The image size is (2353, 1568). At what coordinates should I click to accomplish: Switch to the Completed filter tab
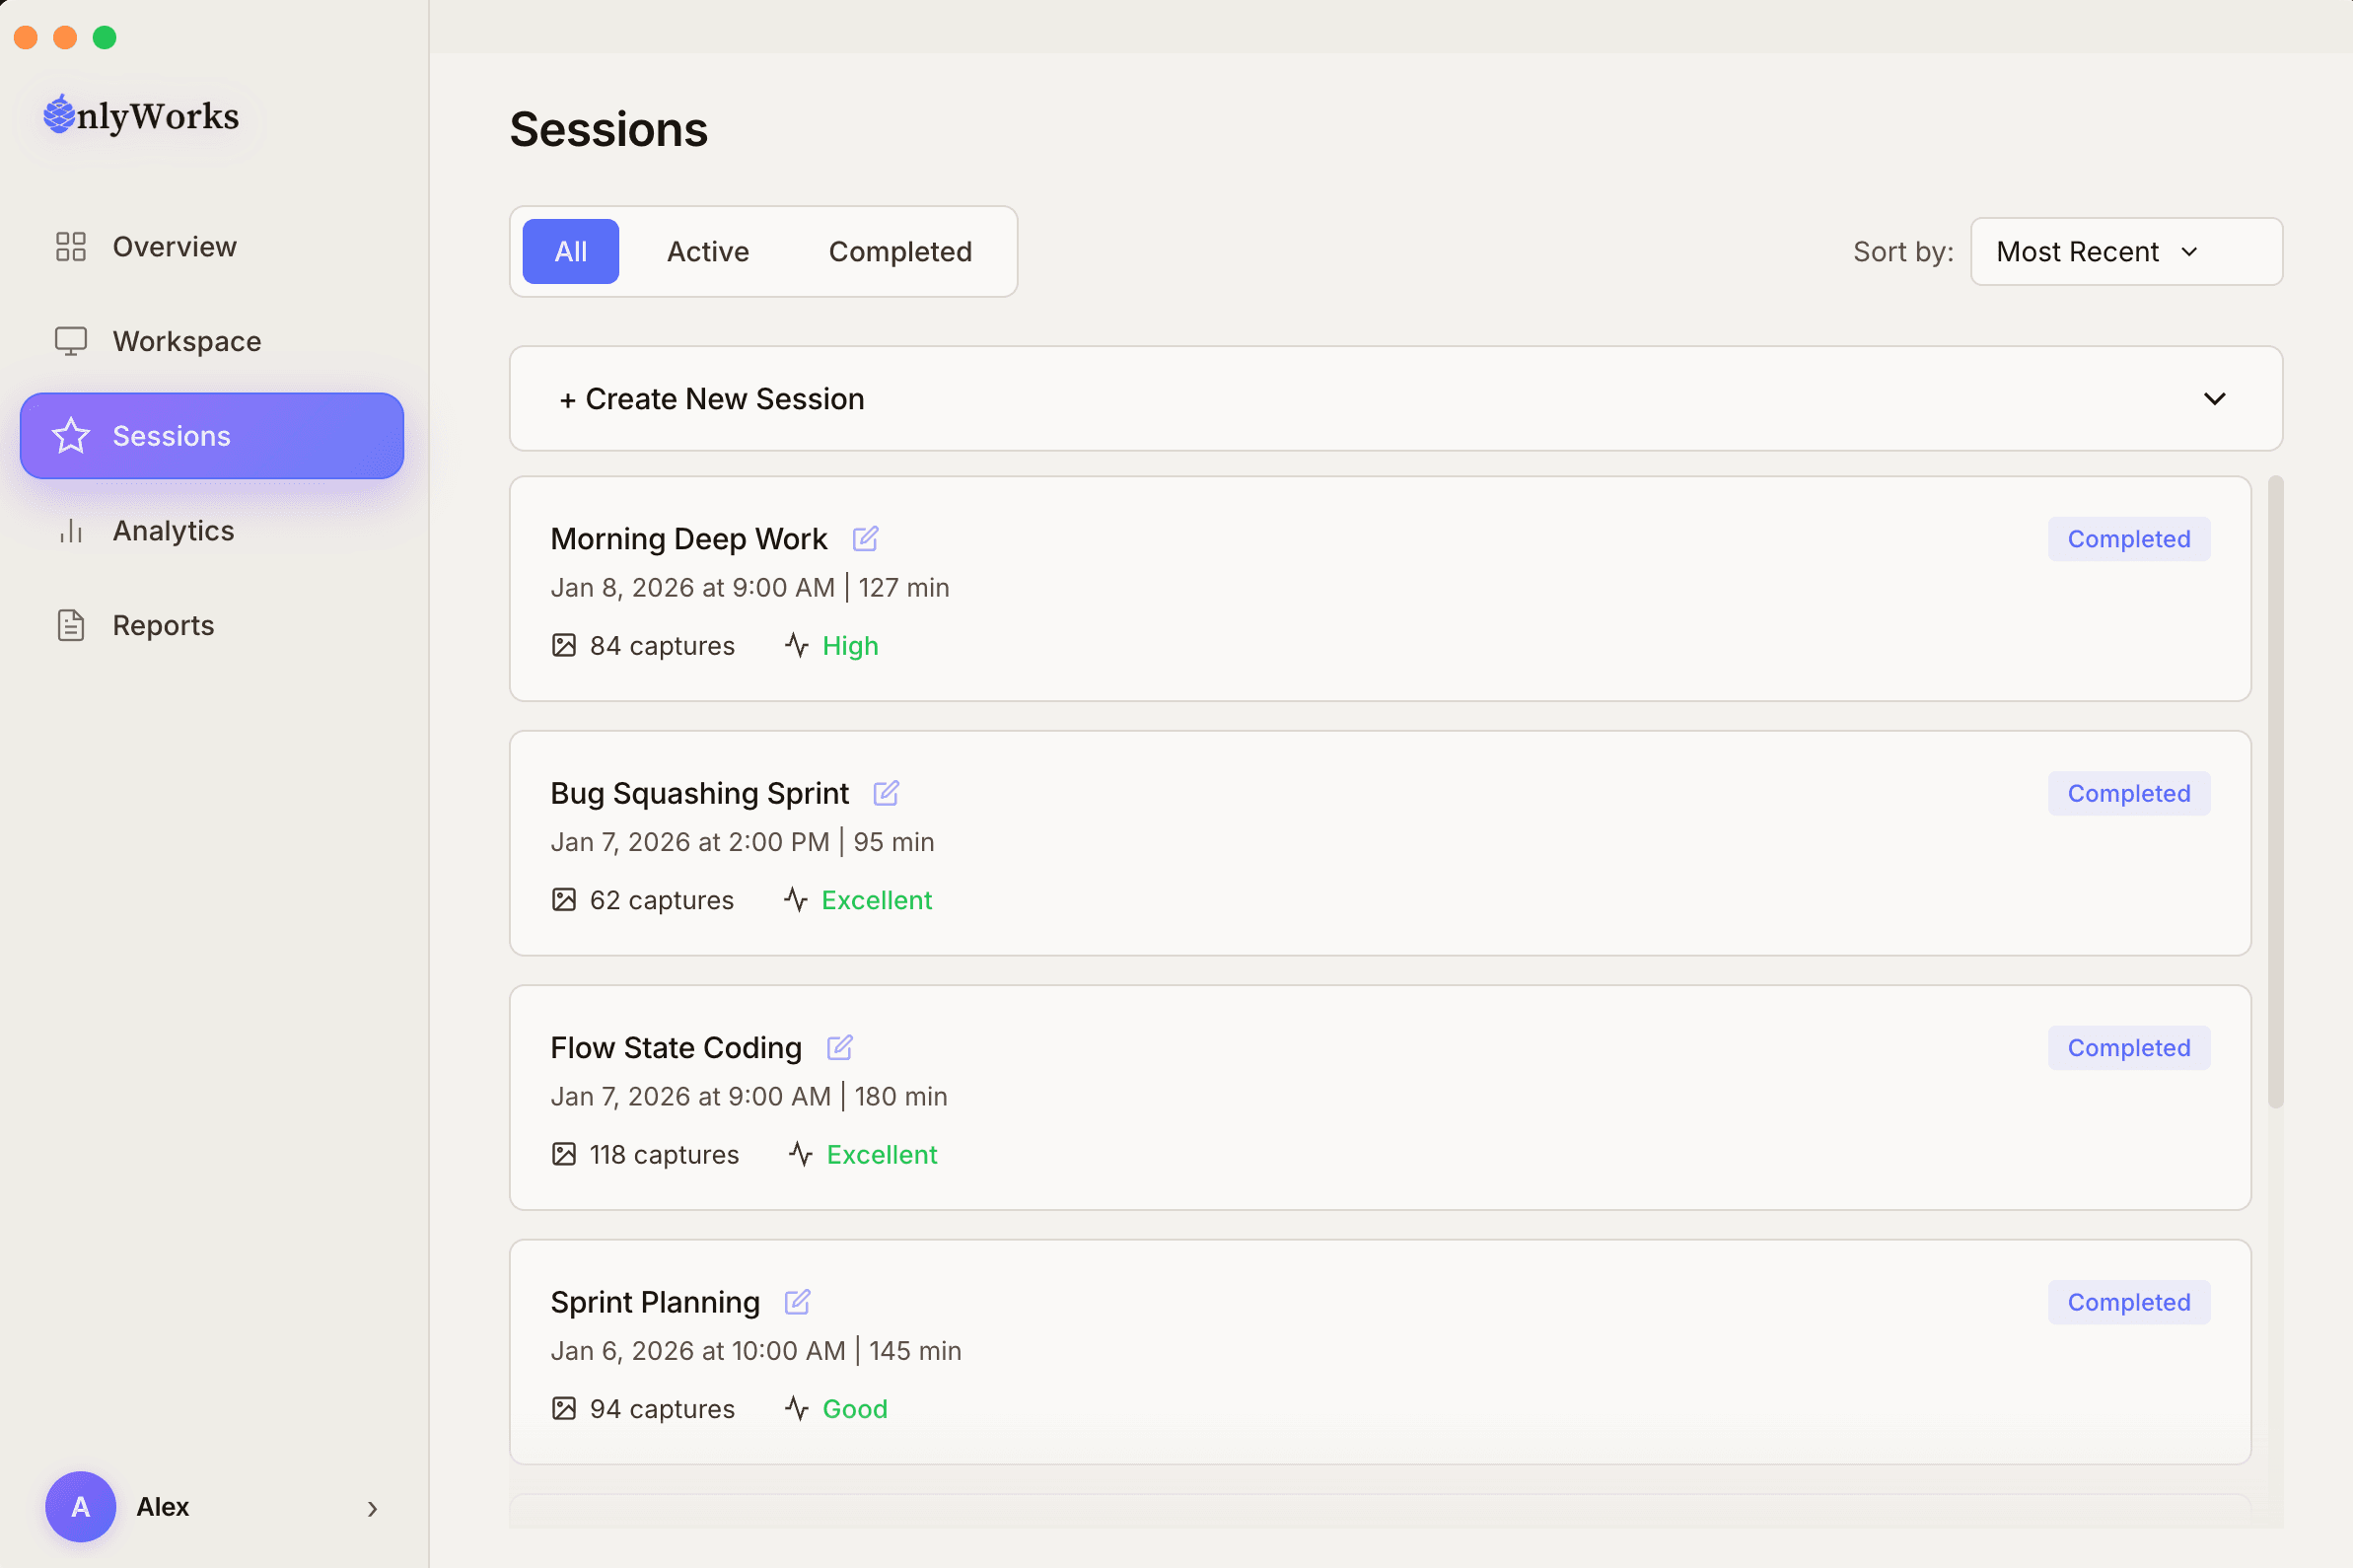point(899,251)
